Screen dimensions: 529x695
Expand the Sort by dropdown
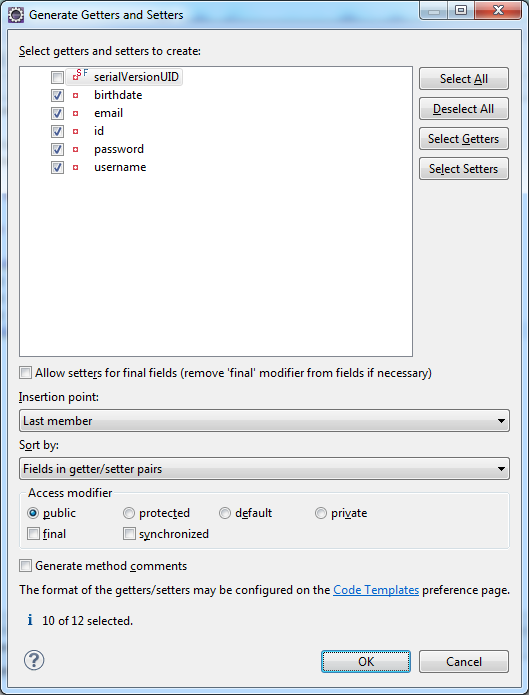[x=264, y=469]
